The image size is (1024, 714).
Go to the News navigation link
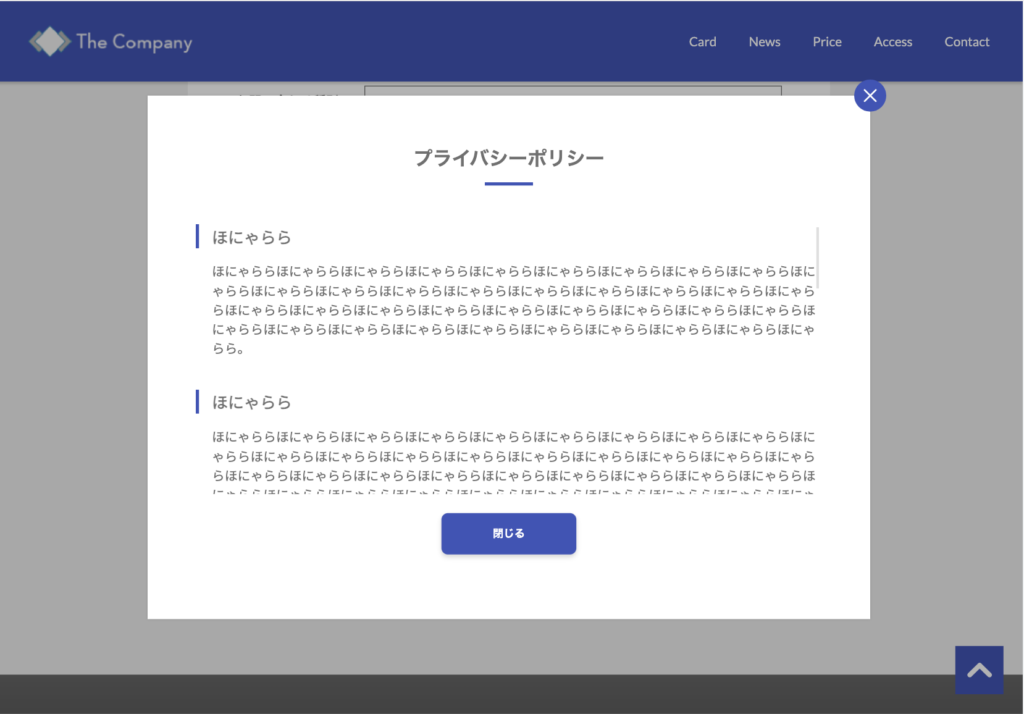point(764,42)
